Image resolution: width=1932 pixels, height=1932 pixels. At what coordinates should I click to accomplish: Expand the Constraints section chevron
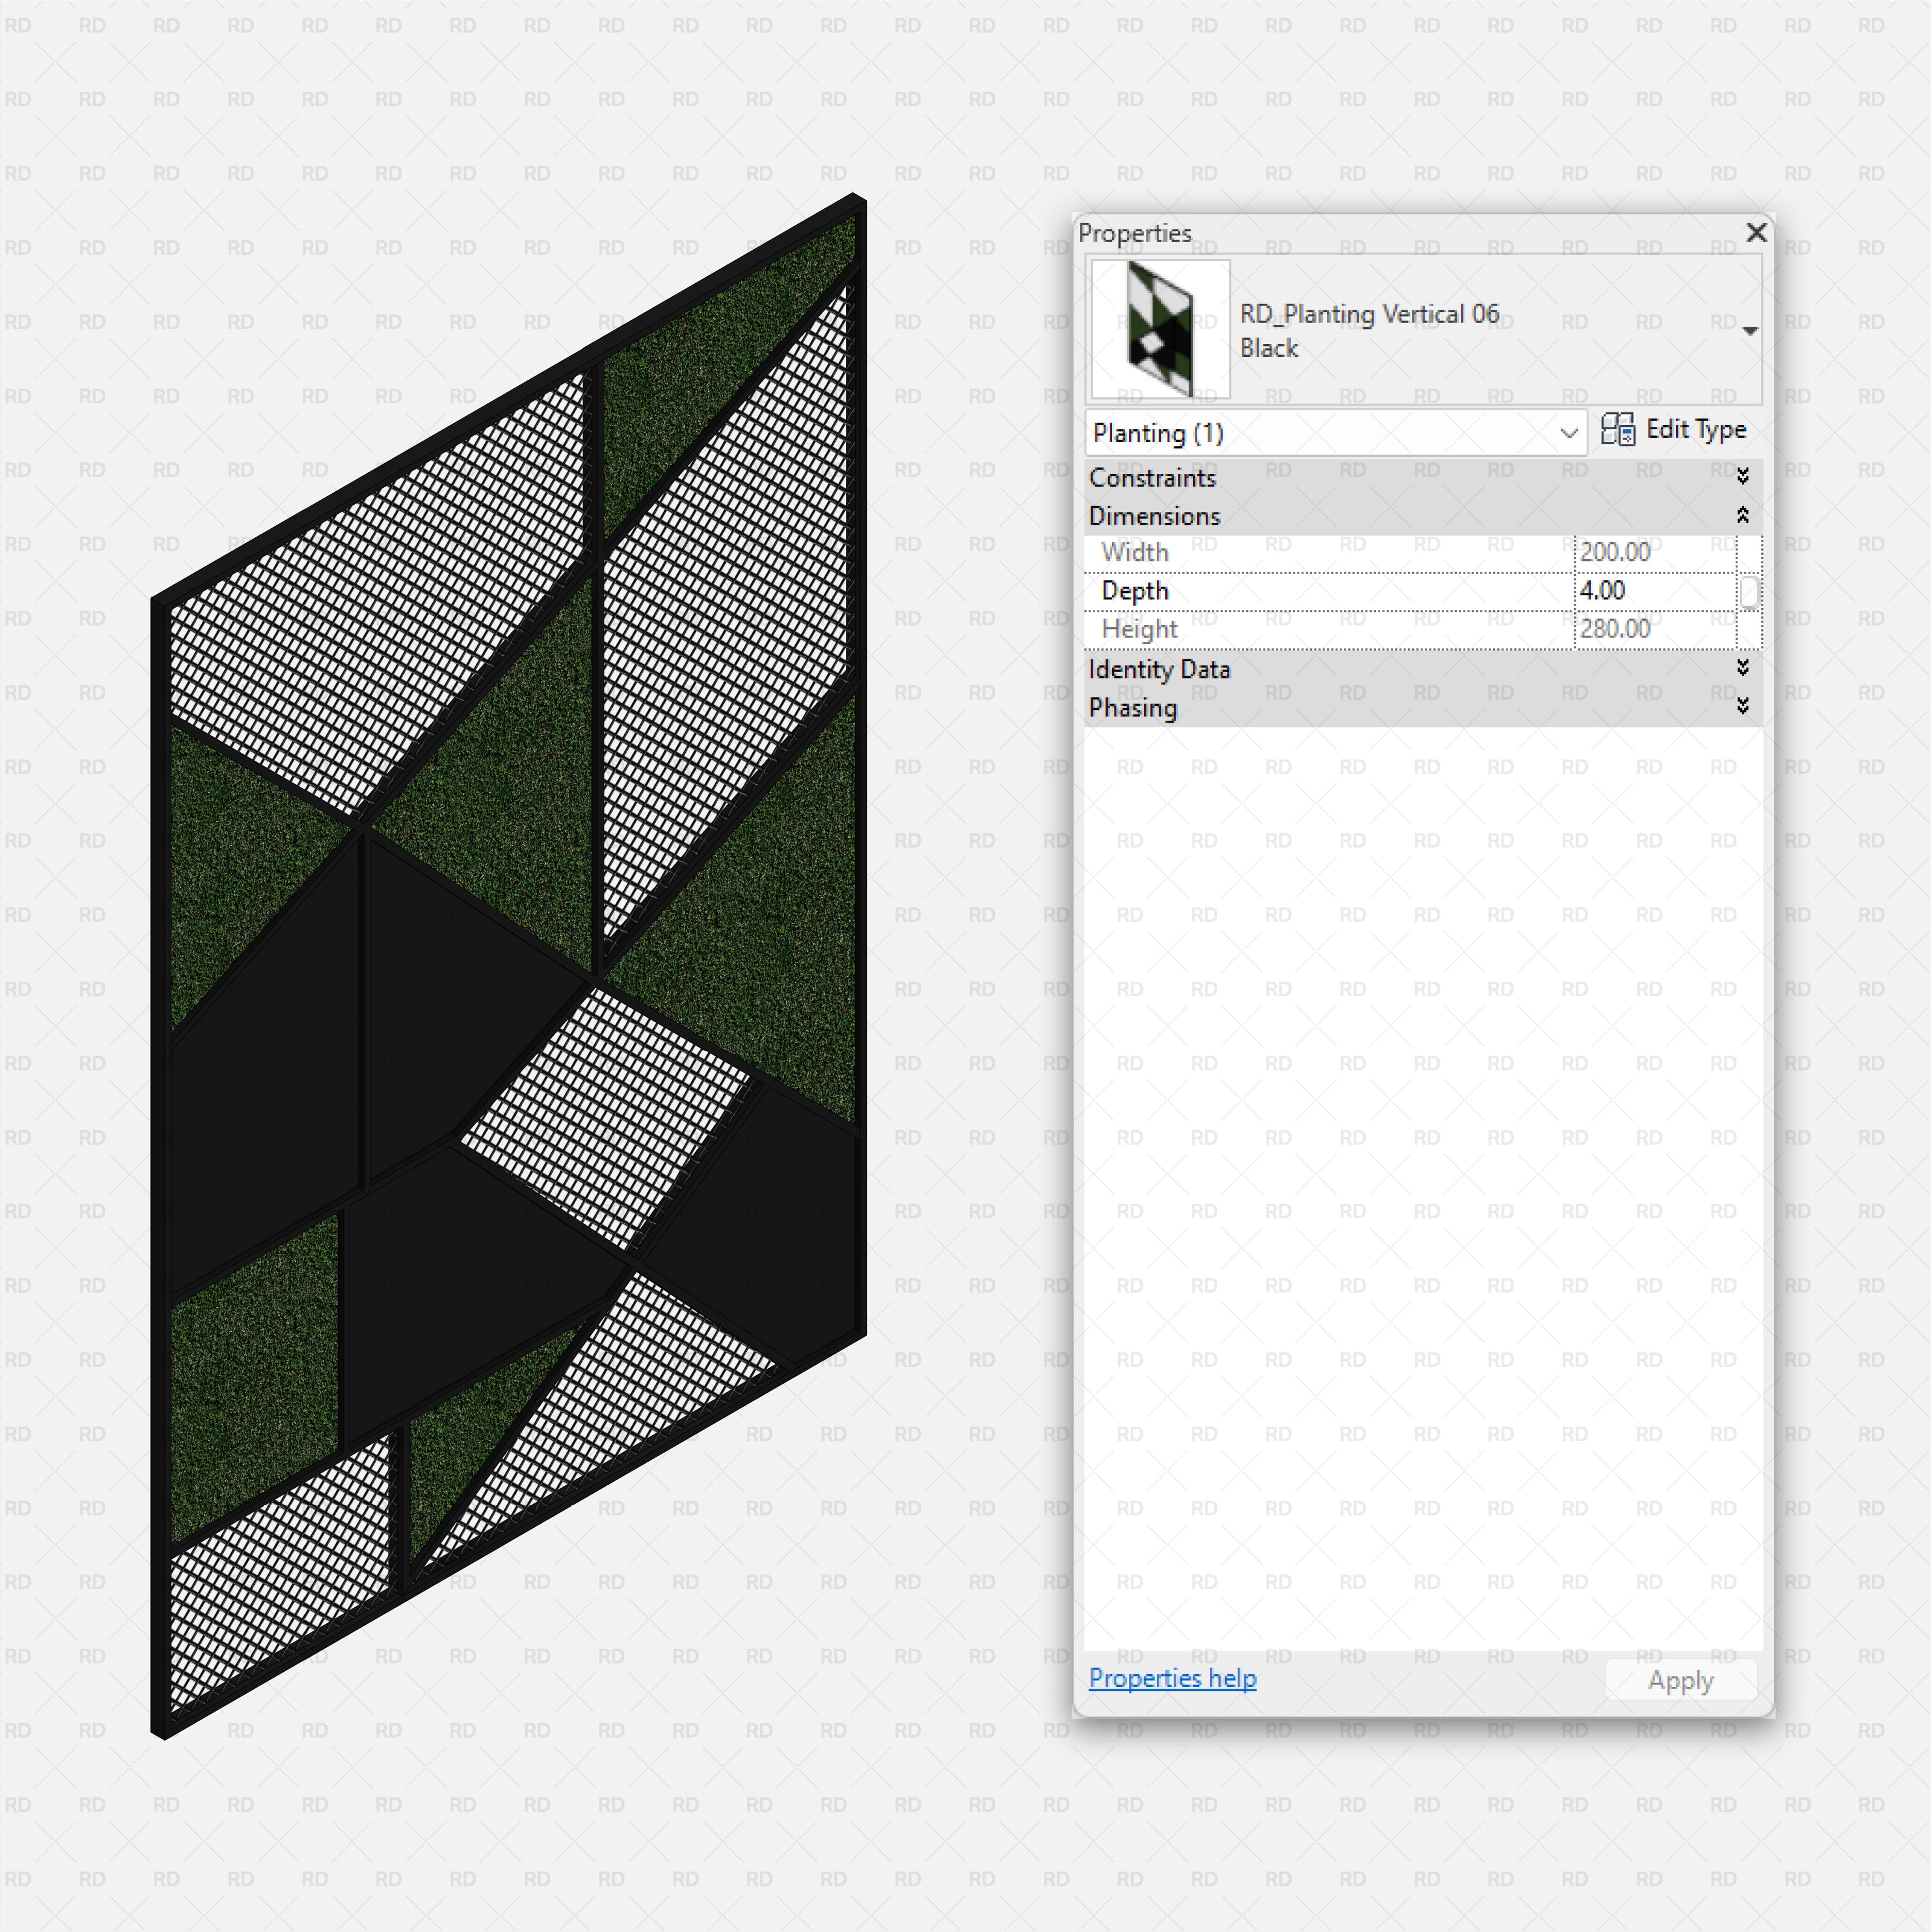click(x=1743, y=477)
